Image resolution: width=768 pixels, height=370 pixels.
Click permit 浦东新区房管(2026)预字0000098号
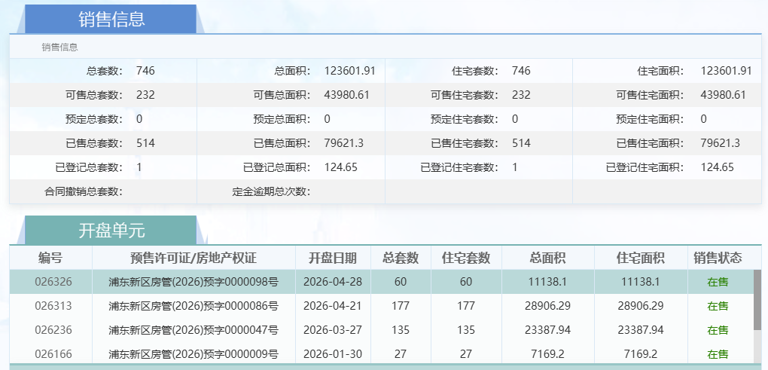pos(193,282)
